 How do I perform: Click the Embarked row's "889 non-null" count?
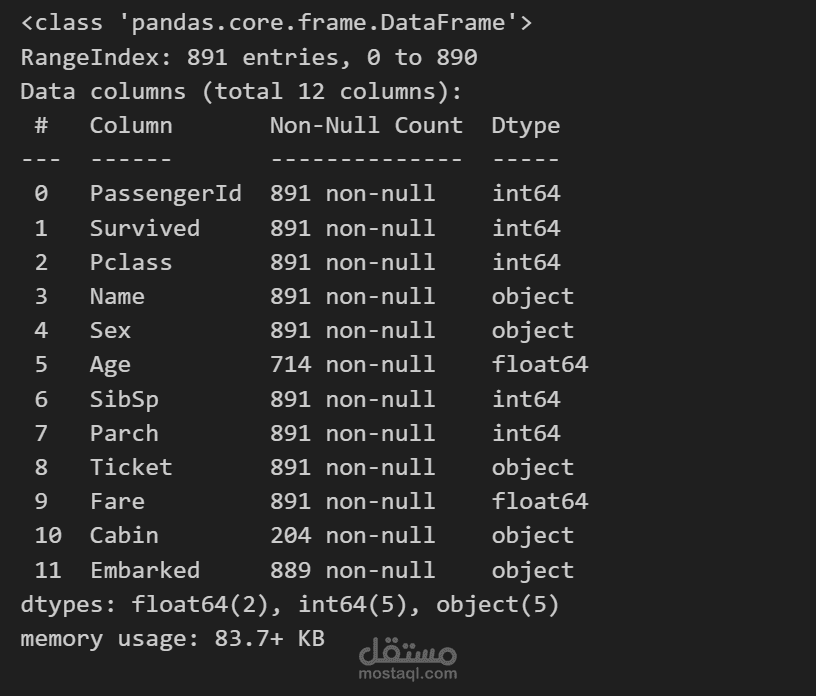(x=352, y=570)
